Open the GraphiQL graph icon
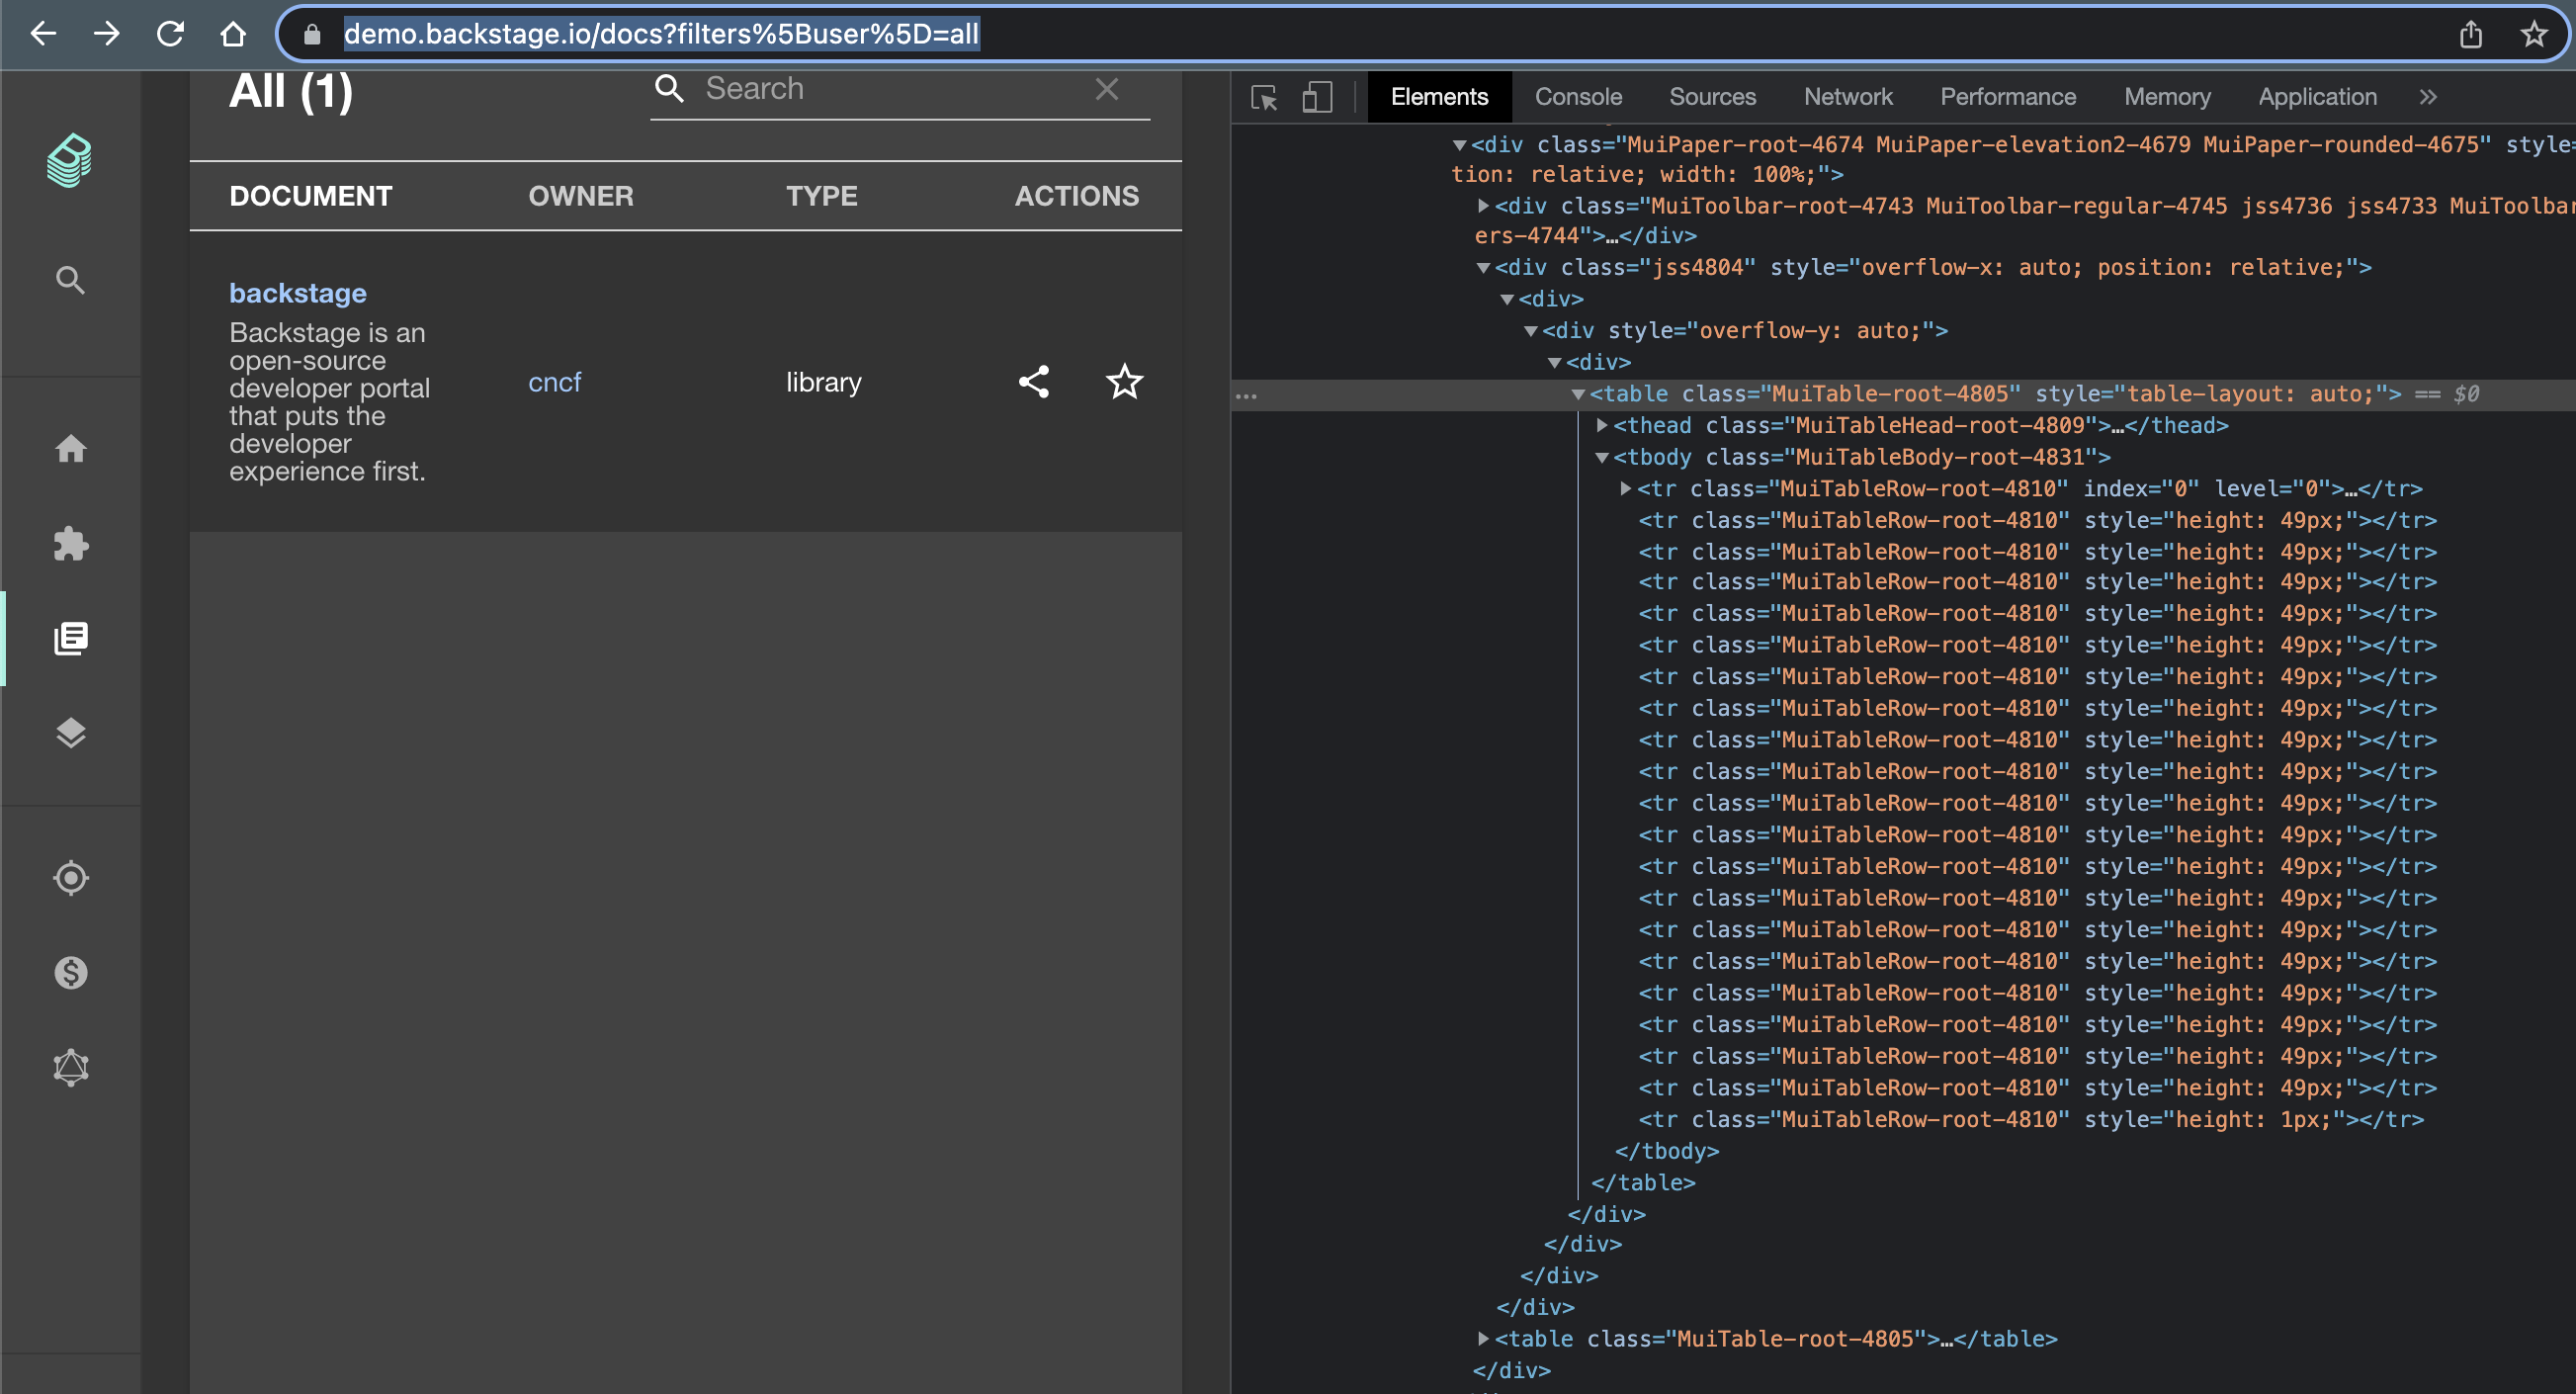The image size is (2576, 1394). point(70,1066)
